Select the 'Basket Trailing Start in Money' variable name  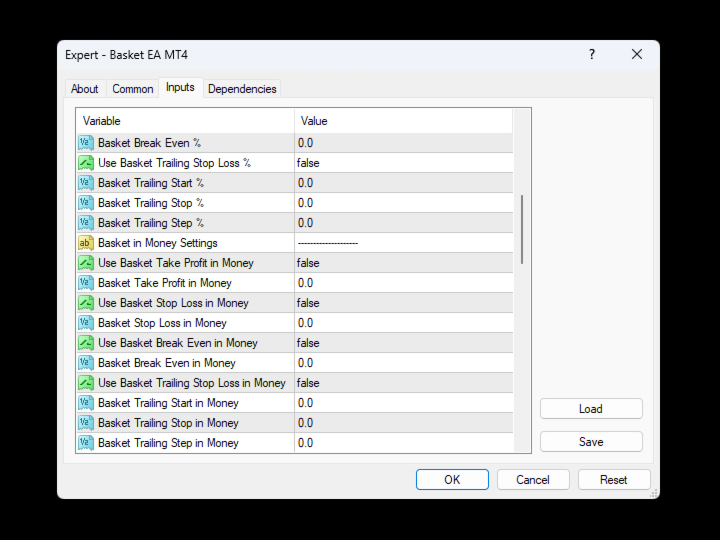[168, 403]
